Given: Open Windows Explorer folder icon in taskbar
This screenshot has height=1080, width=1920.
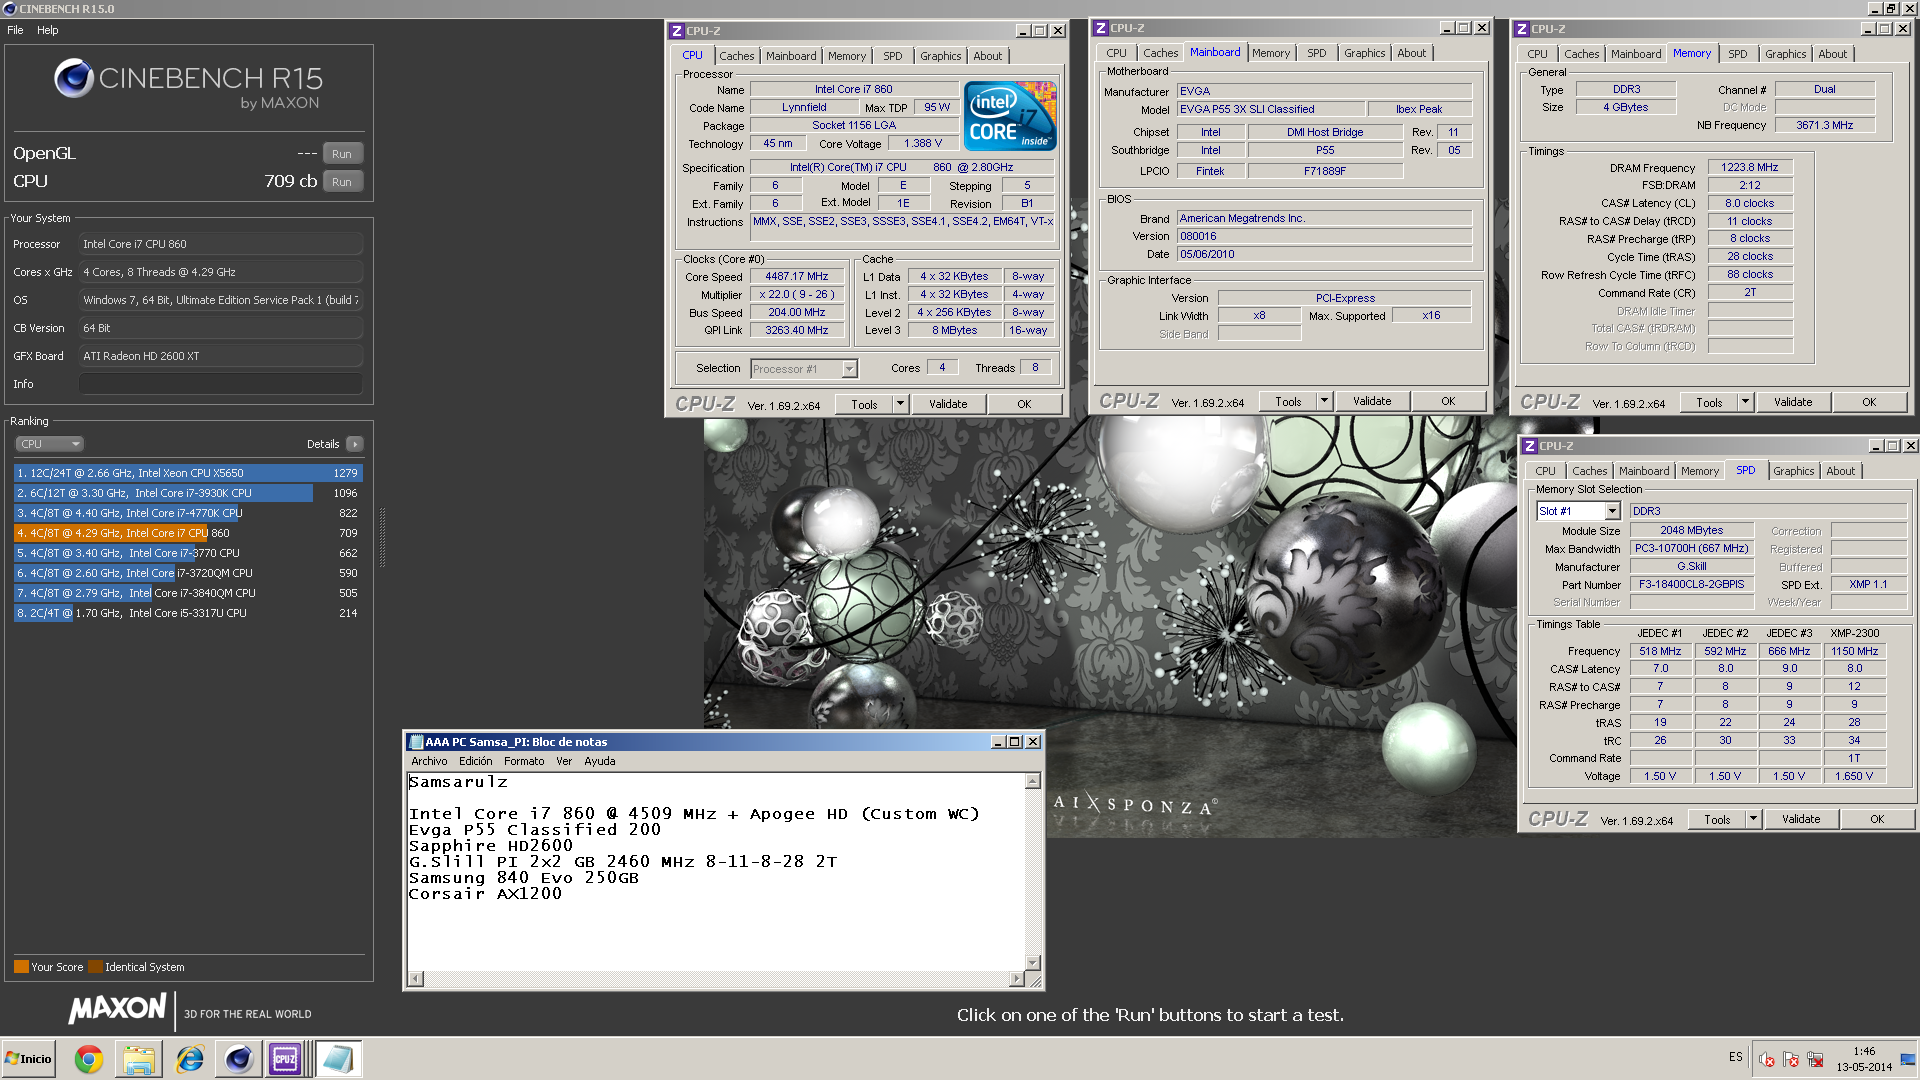Looking at the screenshot, I should coord(139,1059).
